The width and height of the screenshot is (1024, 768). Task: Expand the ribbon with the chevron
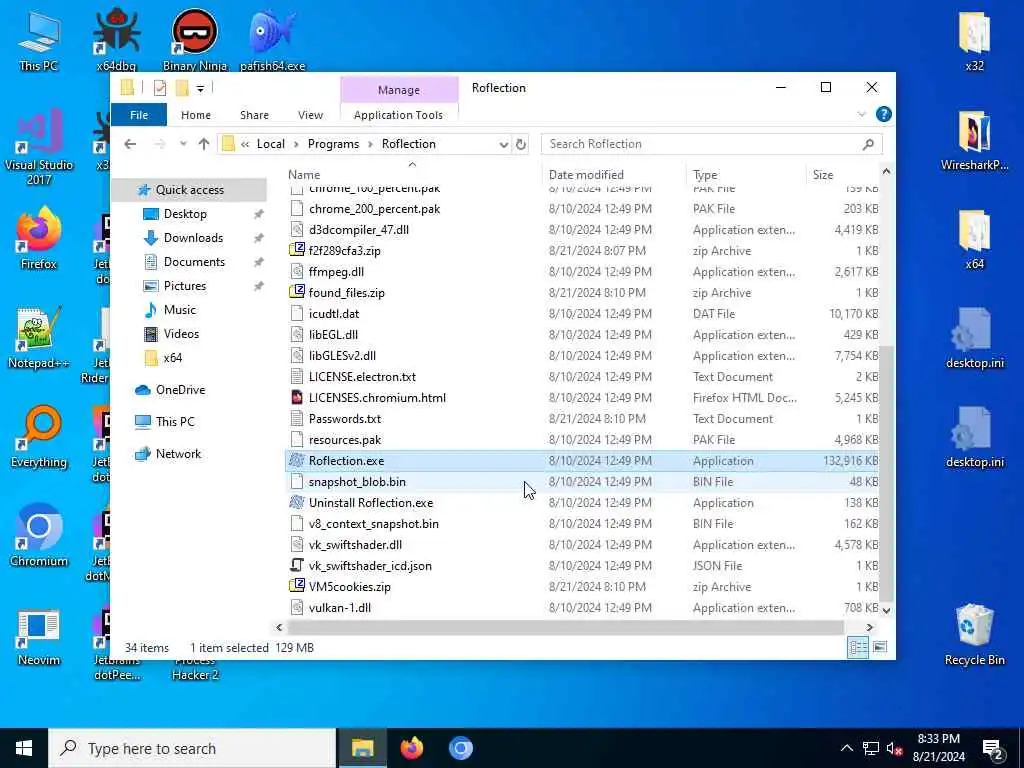pos(861,115)
